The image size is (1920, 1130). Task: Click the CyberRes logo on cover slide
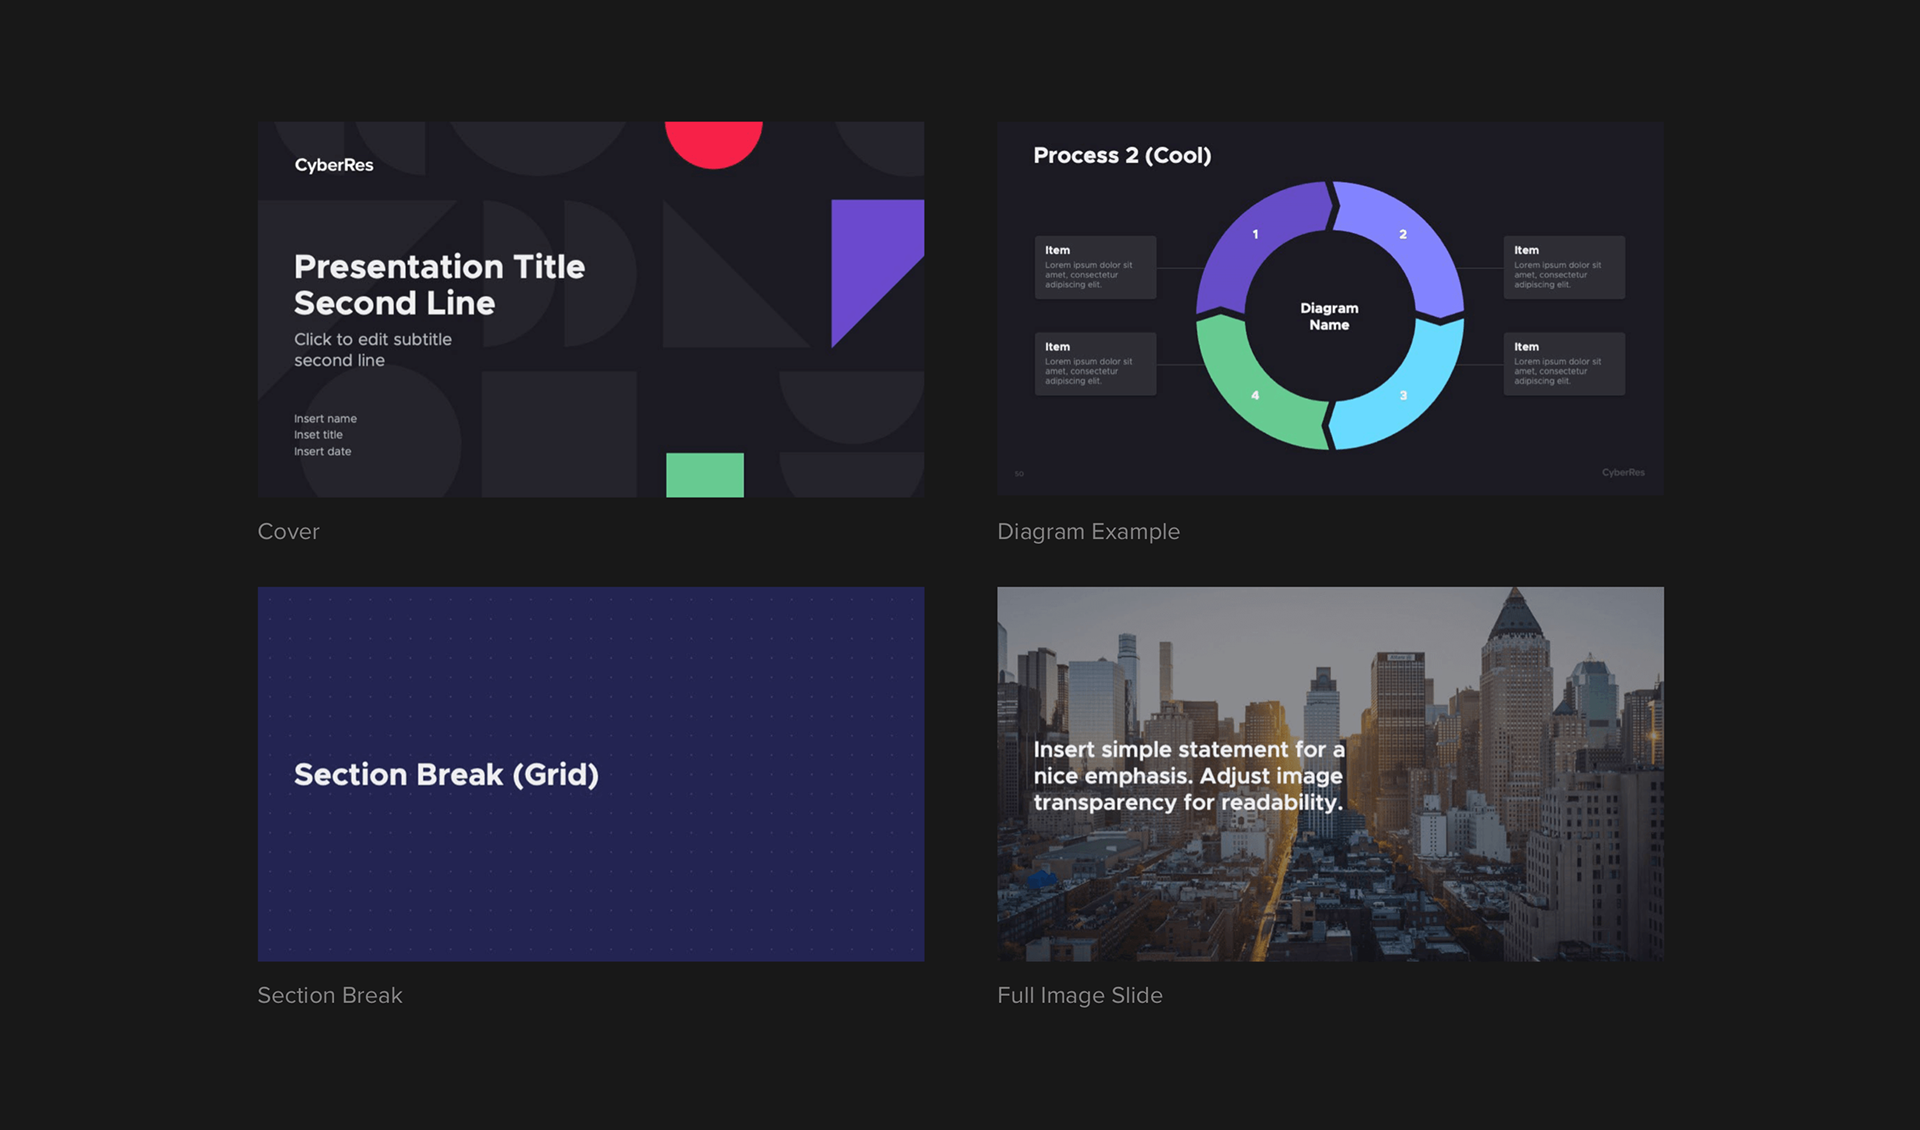click(x=334, y=165)
